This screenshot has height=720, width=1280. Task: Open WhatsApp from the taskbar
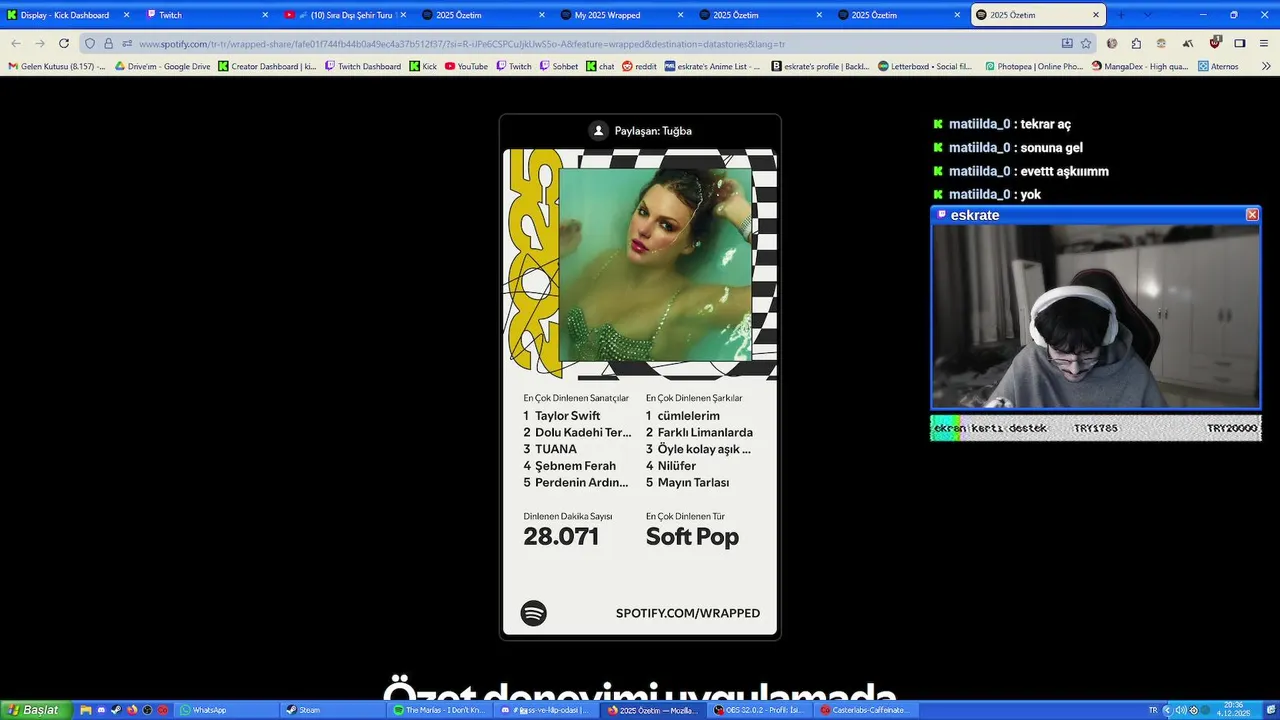pyautogui.click(x=227, y=710)
